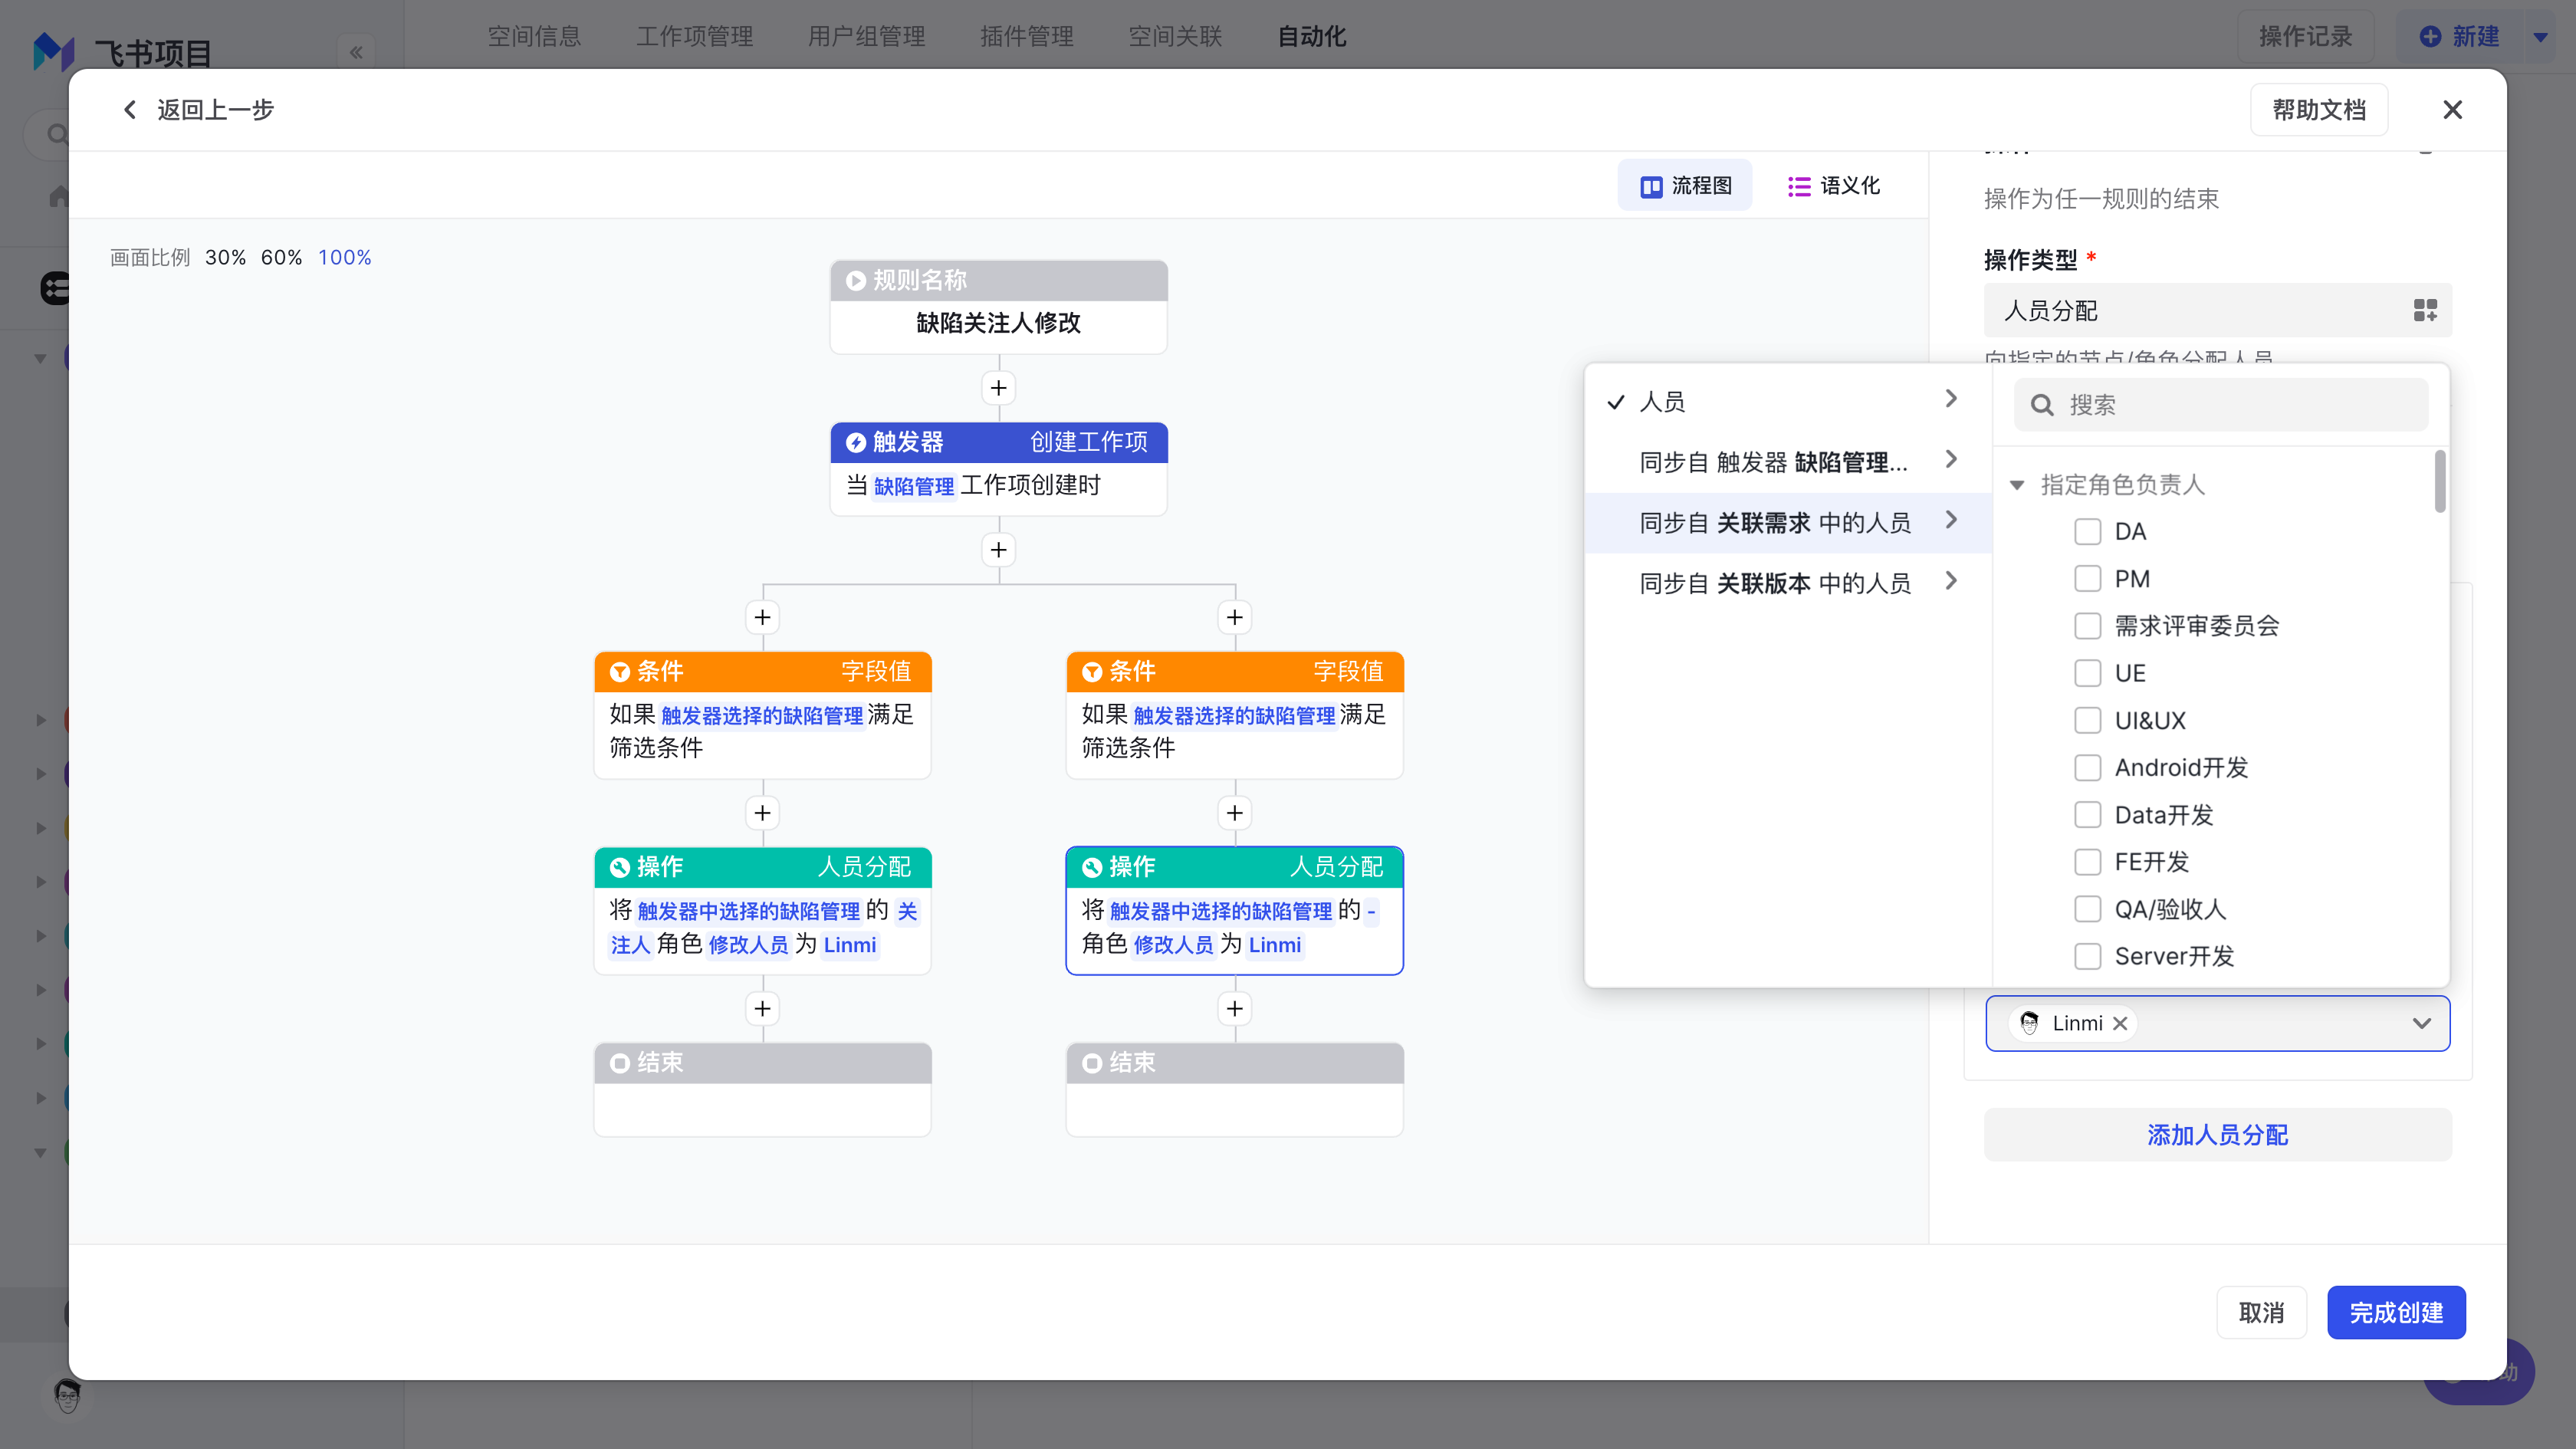Image resolution: width=2576 pixels, height=1449 pixels.
Task: Choose 同步自 关联版本 中的人员 option
Action: (1788, 583)
